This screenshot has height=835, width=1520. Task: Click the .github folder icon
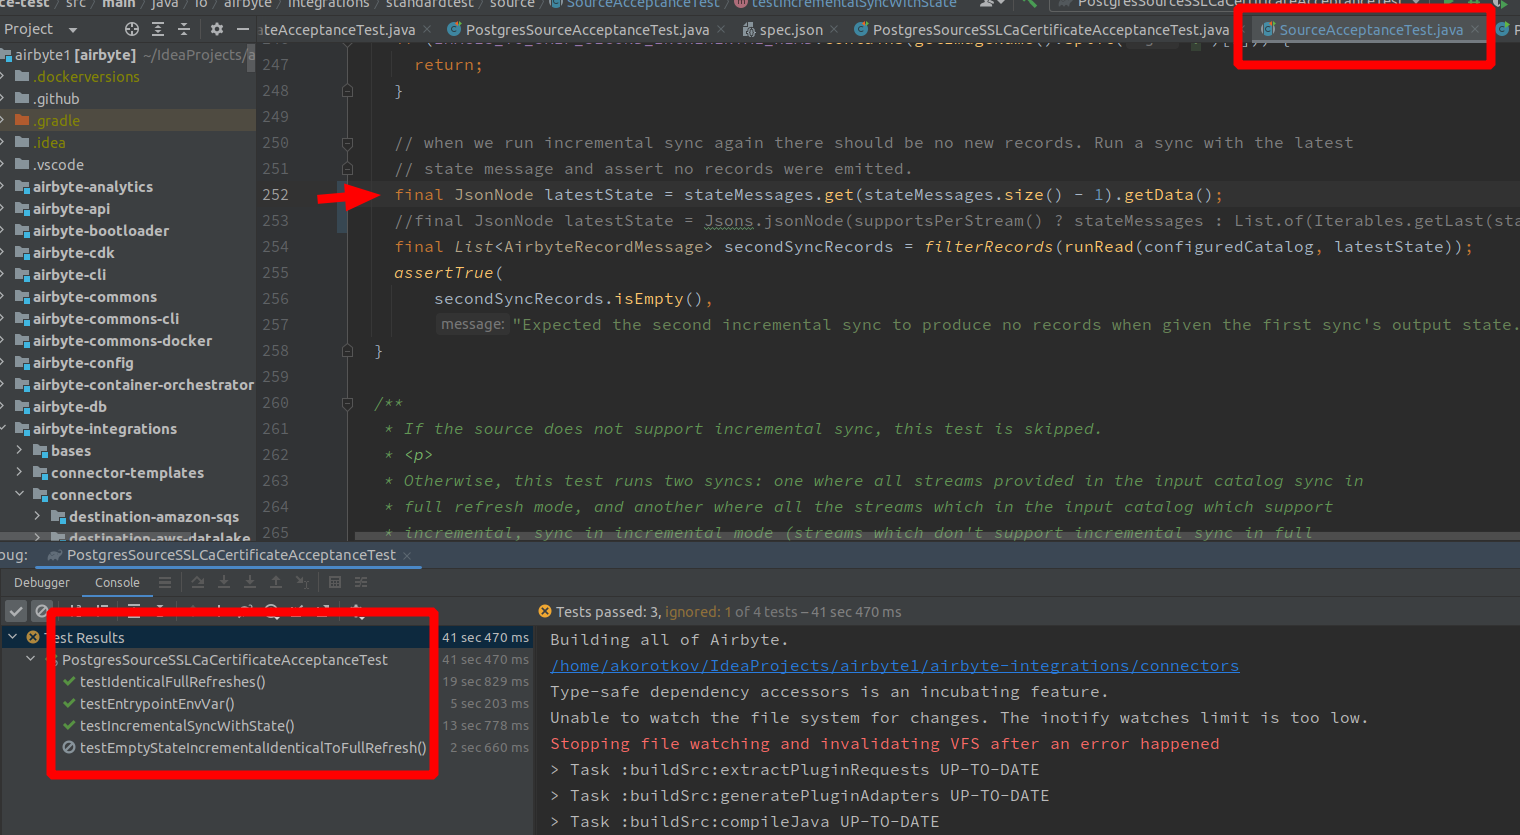tap(22, 99)
